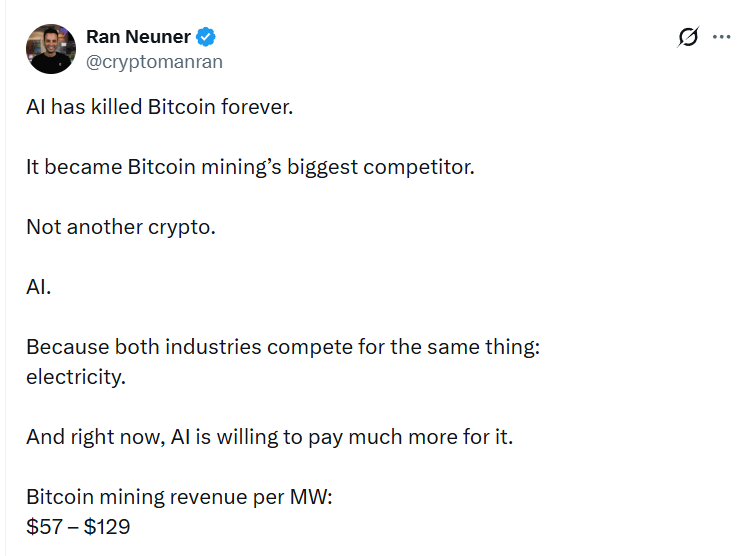Open the @cryptomanran handle link
742x556 pixels.
[154, 61]
